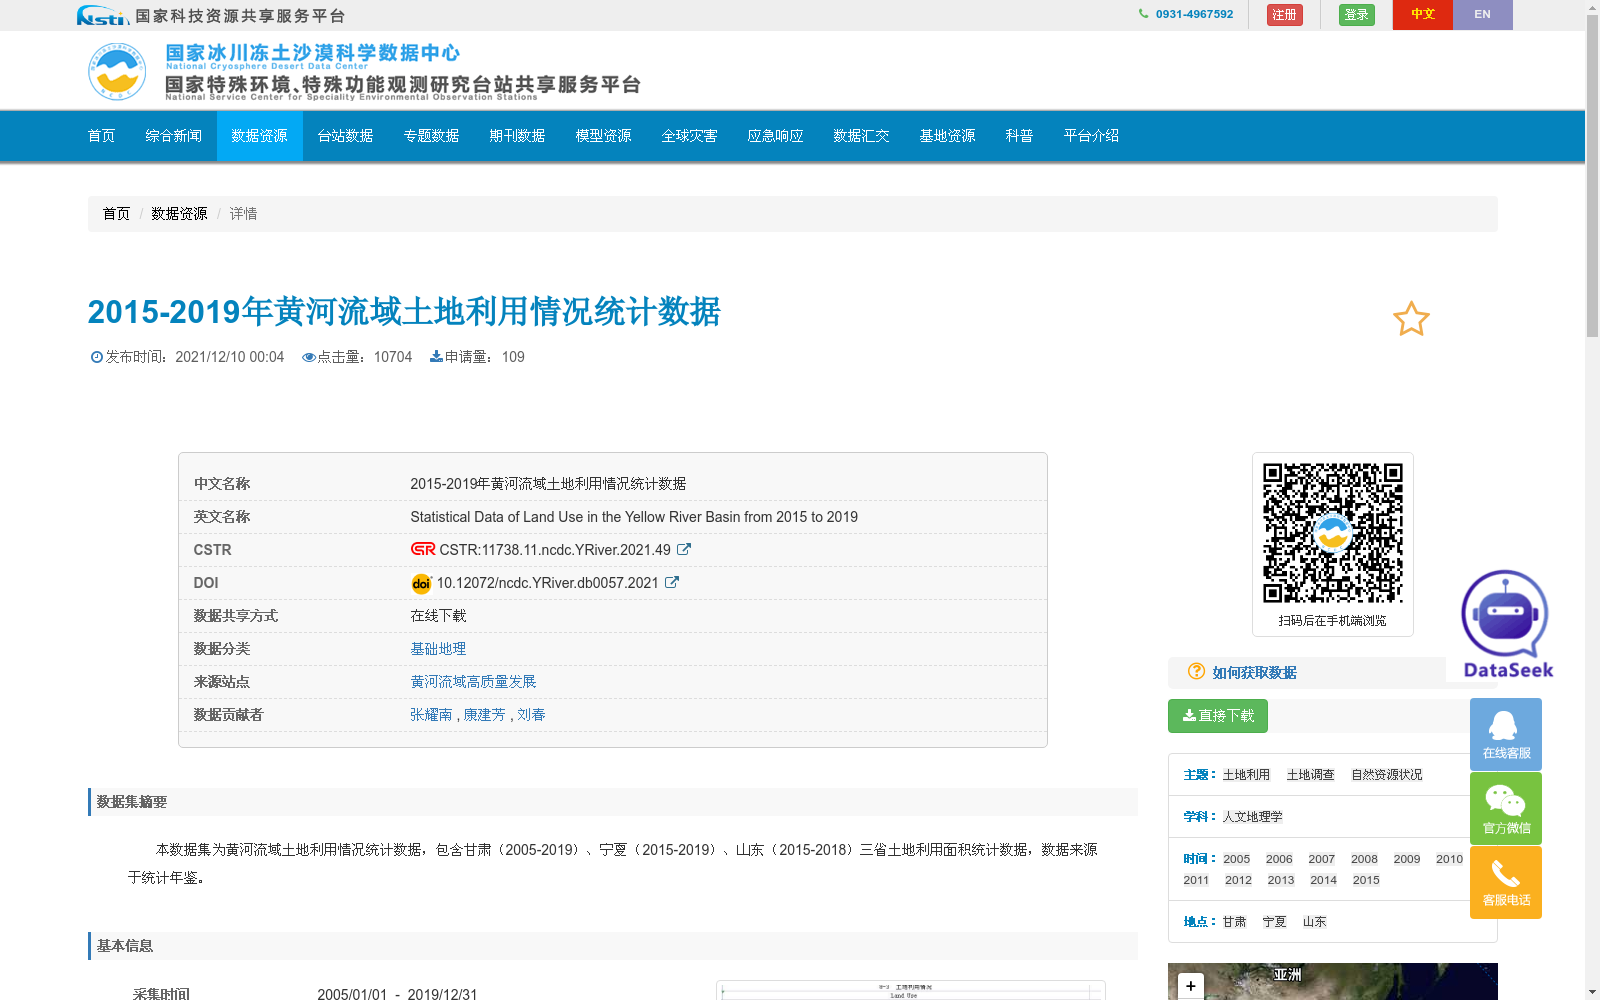This screenshot has width=1600, height=1000.
Task: Click the CSTR logo icon
Action: tap(423, 549)
